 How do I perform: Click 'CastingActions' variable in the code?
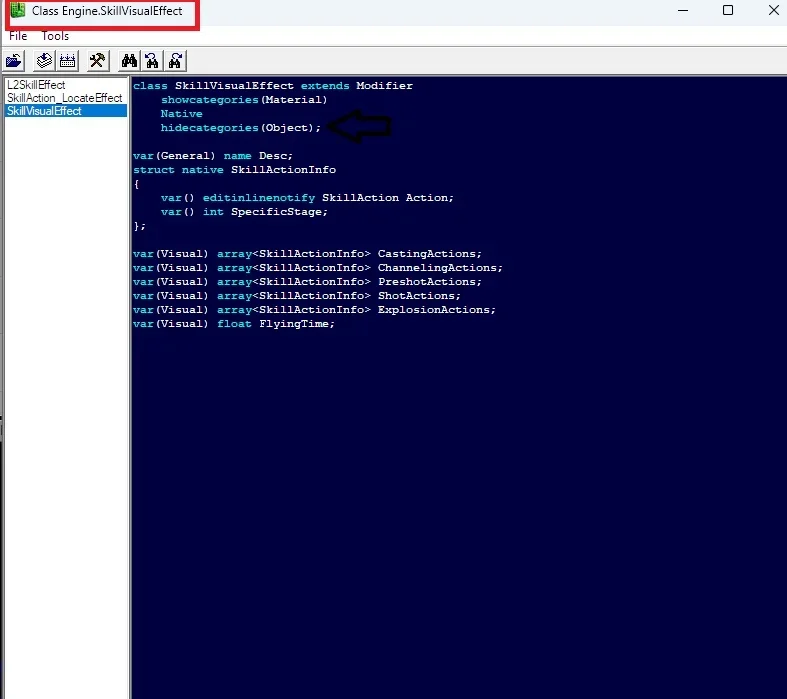pos(427,253)
